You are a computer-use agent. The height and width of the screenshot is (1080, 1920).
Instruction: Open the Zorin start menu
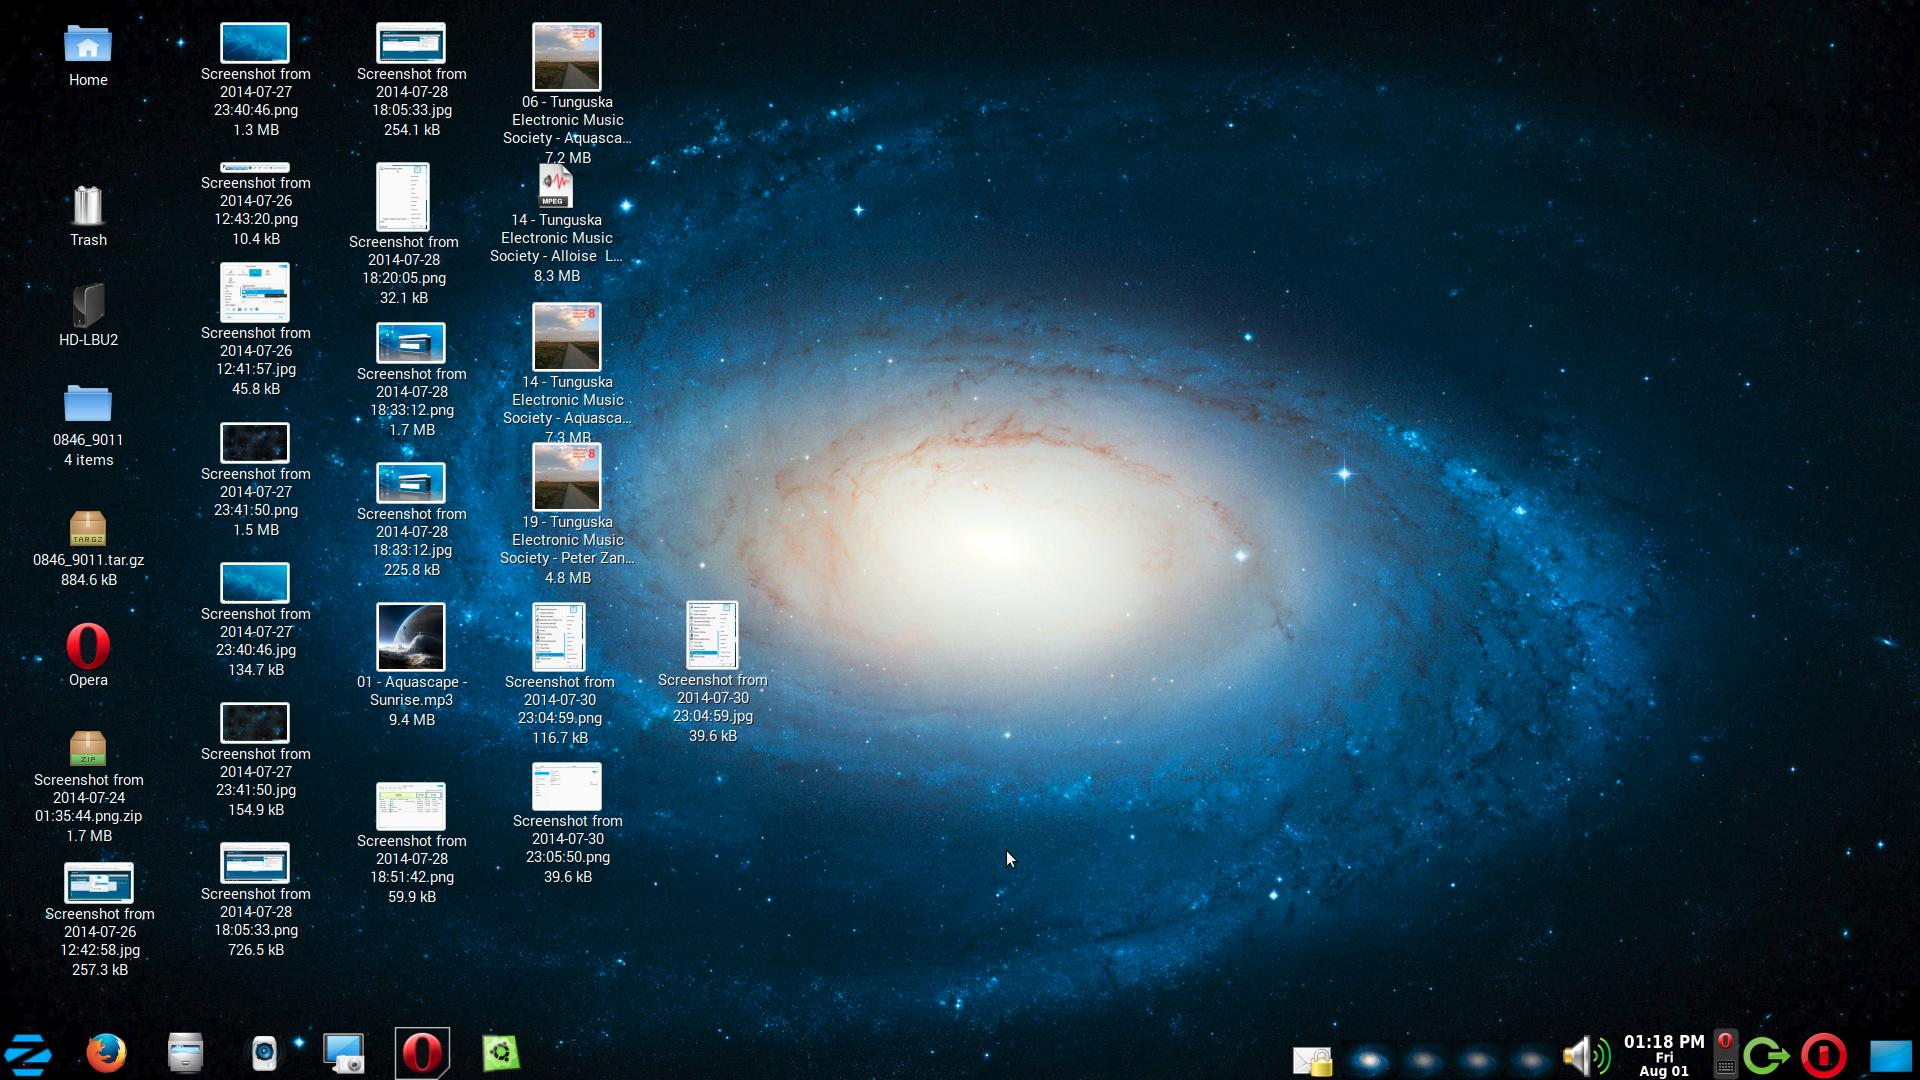[28, 1054]
